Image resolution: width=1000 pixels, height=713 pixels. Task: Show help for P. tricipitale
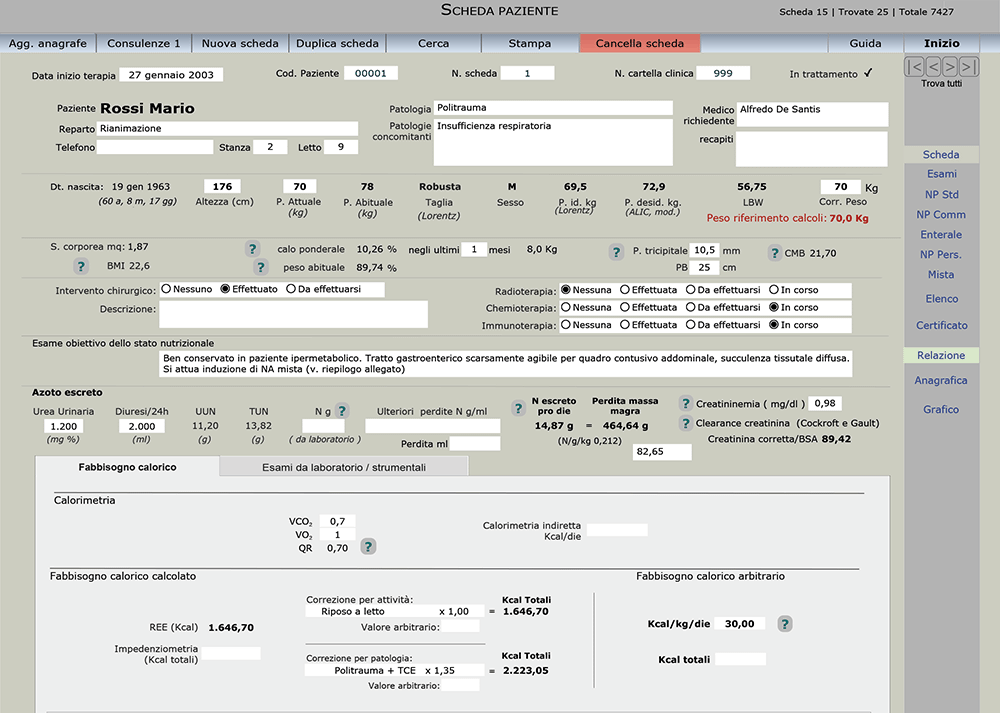pyautogui.click(x=616, y=252)
